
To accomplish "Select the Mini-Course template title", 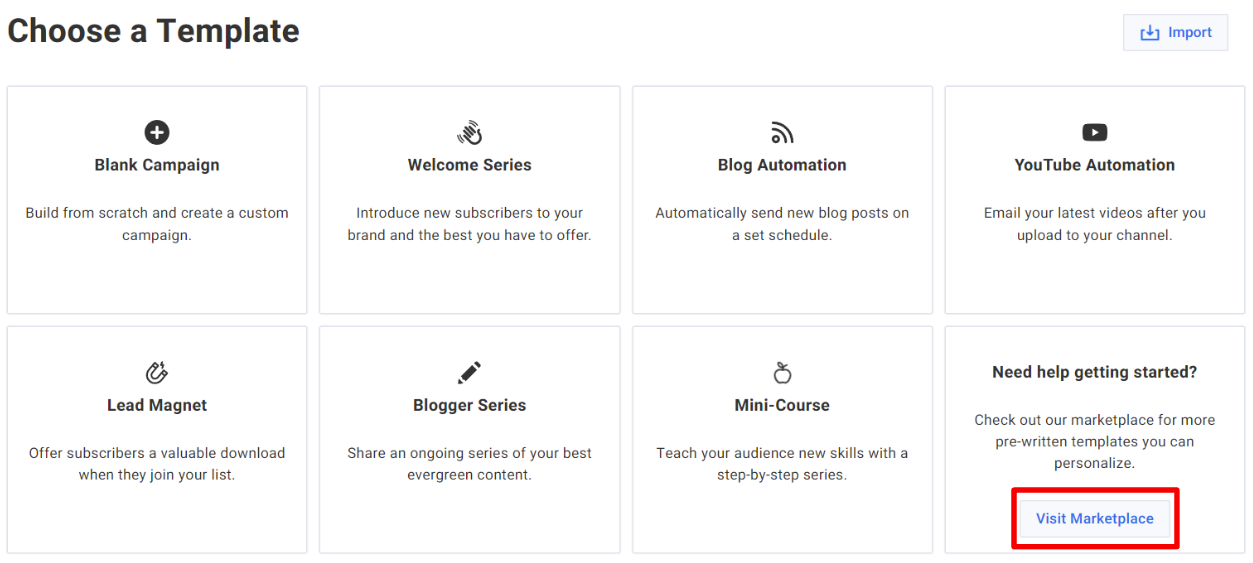I will (782, 405).
